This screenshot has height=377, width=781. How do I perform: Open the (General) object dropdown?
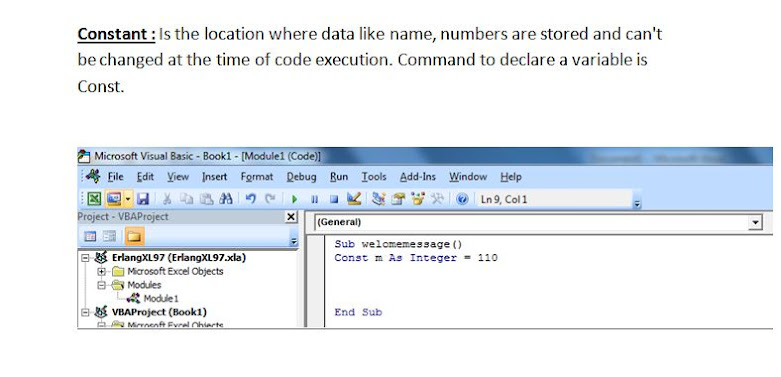point(538,222)
